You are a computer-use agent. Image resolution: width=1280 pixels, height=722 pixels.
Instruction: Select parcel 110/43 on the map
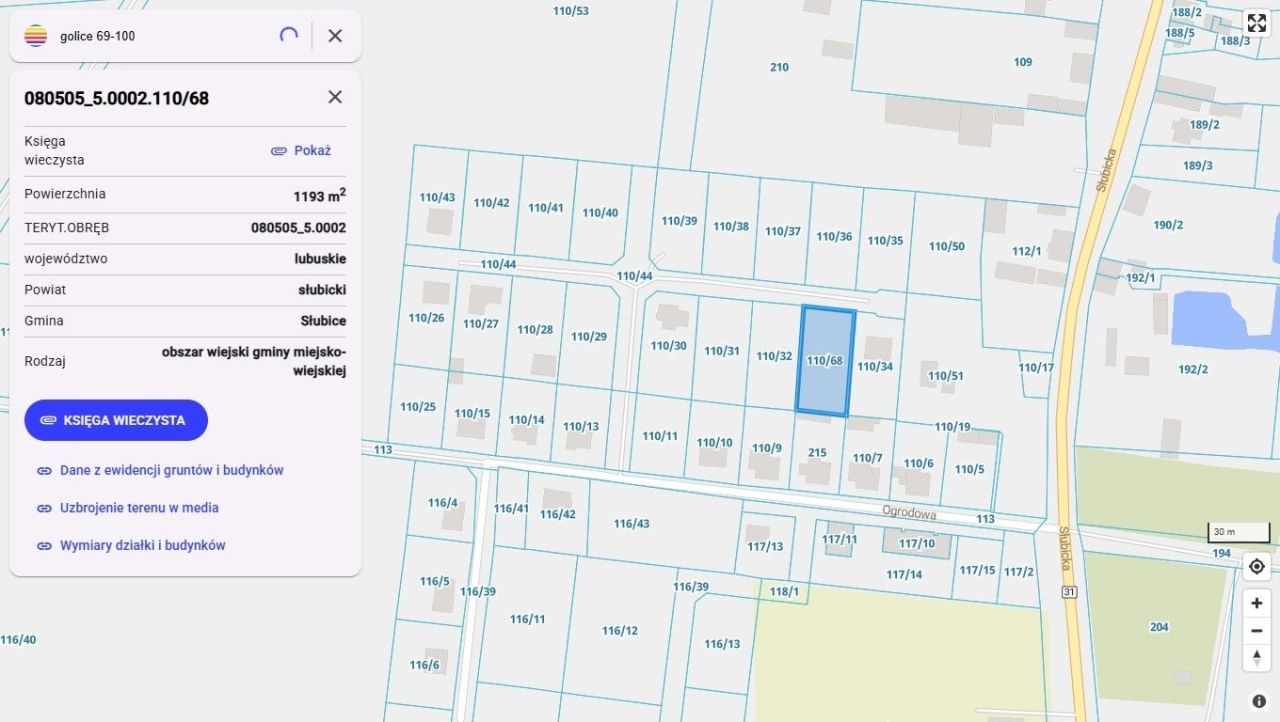[436, 197]
